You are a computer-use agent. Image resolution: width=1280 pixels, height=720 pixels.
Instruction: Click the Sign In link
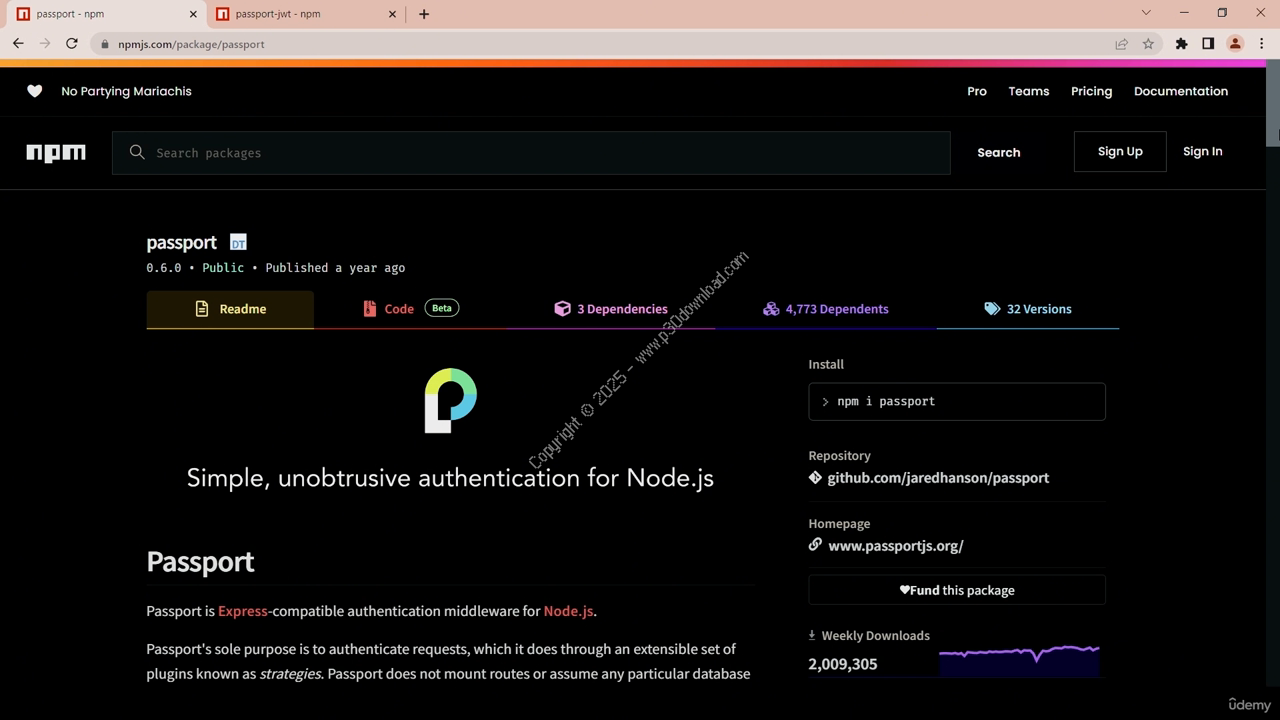coord(1202,151)
